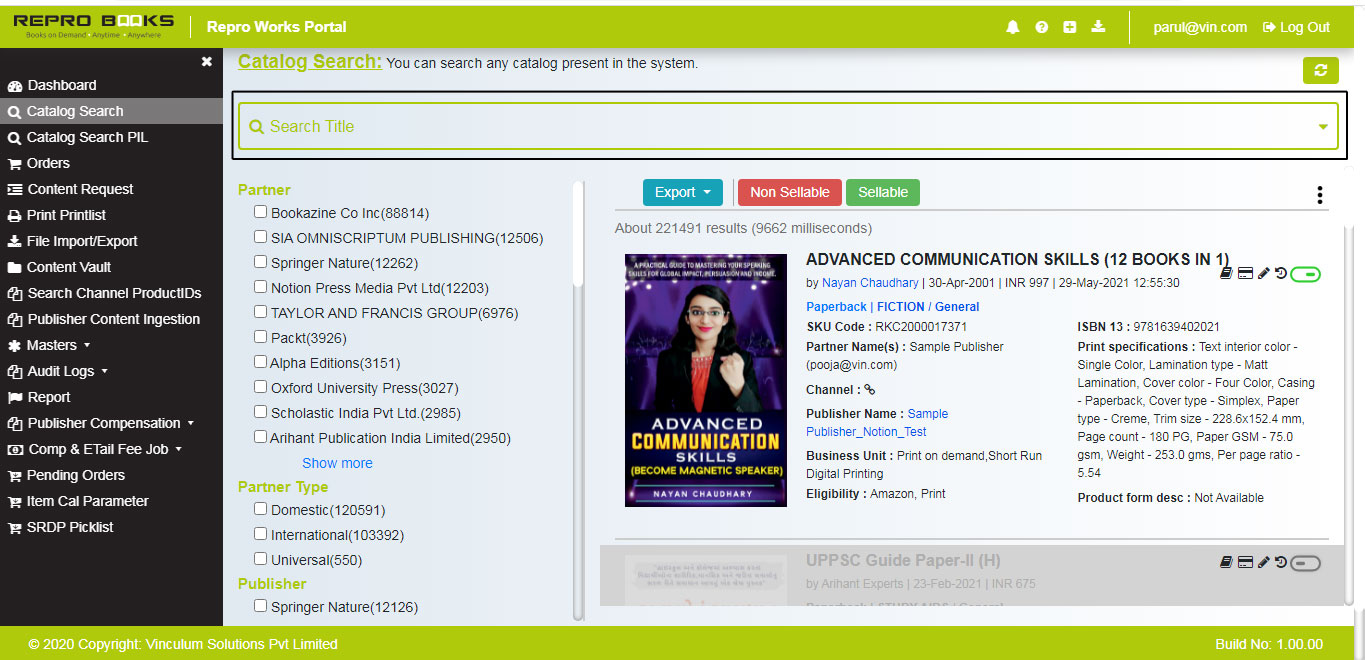1365x660 pixels.
Task: Open the Export dropdown button
Action: (x=682, y=192)
